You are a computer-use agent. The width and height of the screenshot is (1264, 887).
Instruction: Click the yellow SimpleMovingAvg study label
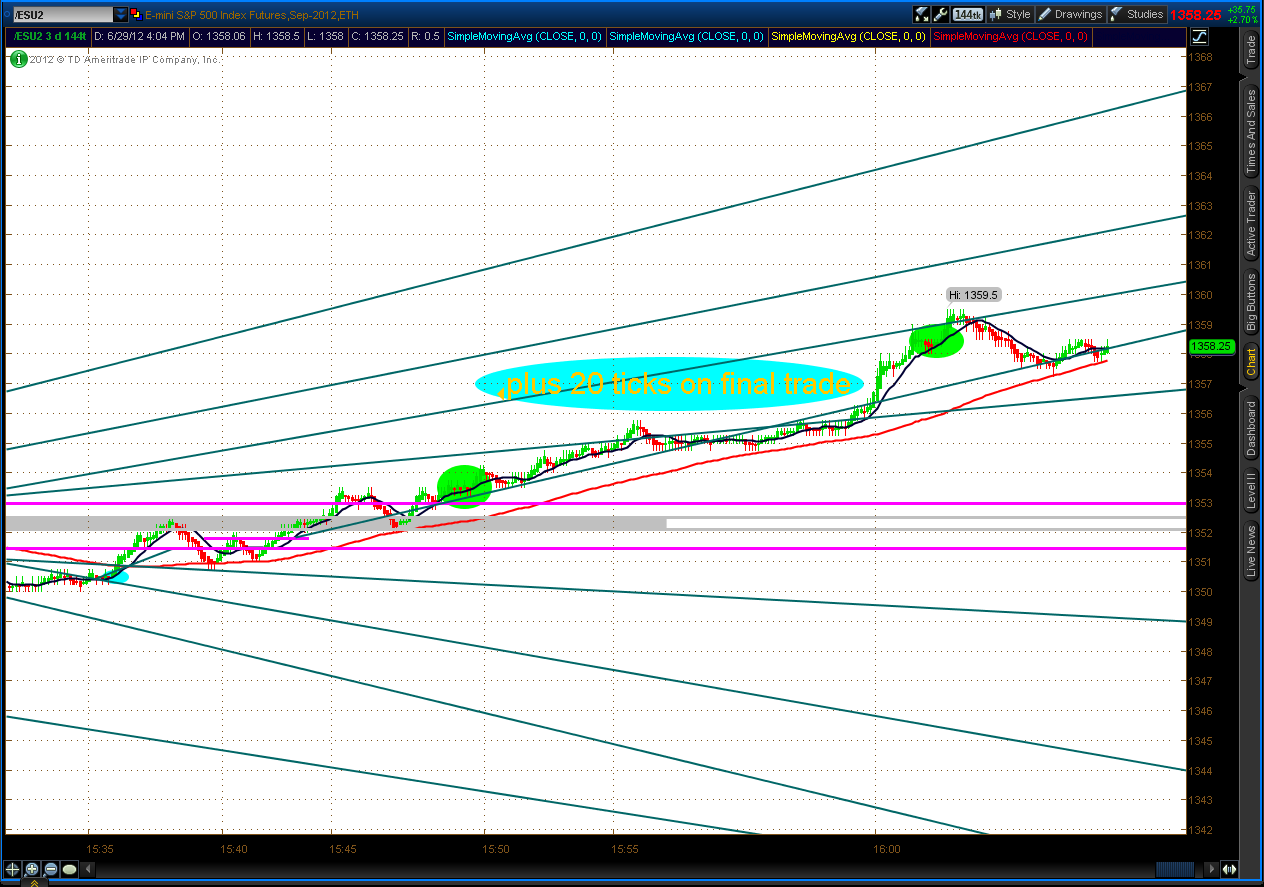[x=849, y=36]
